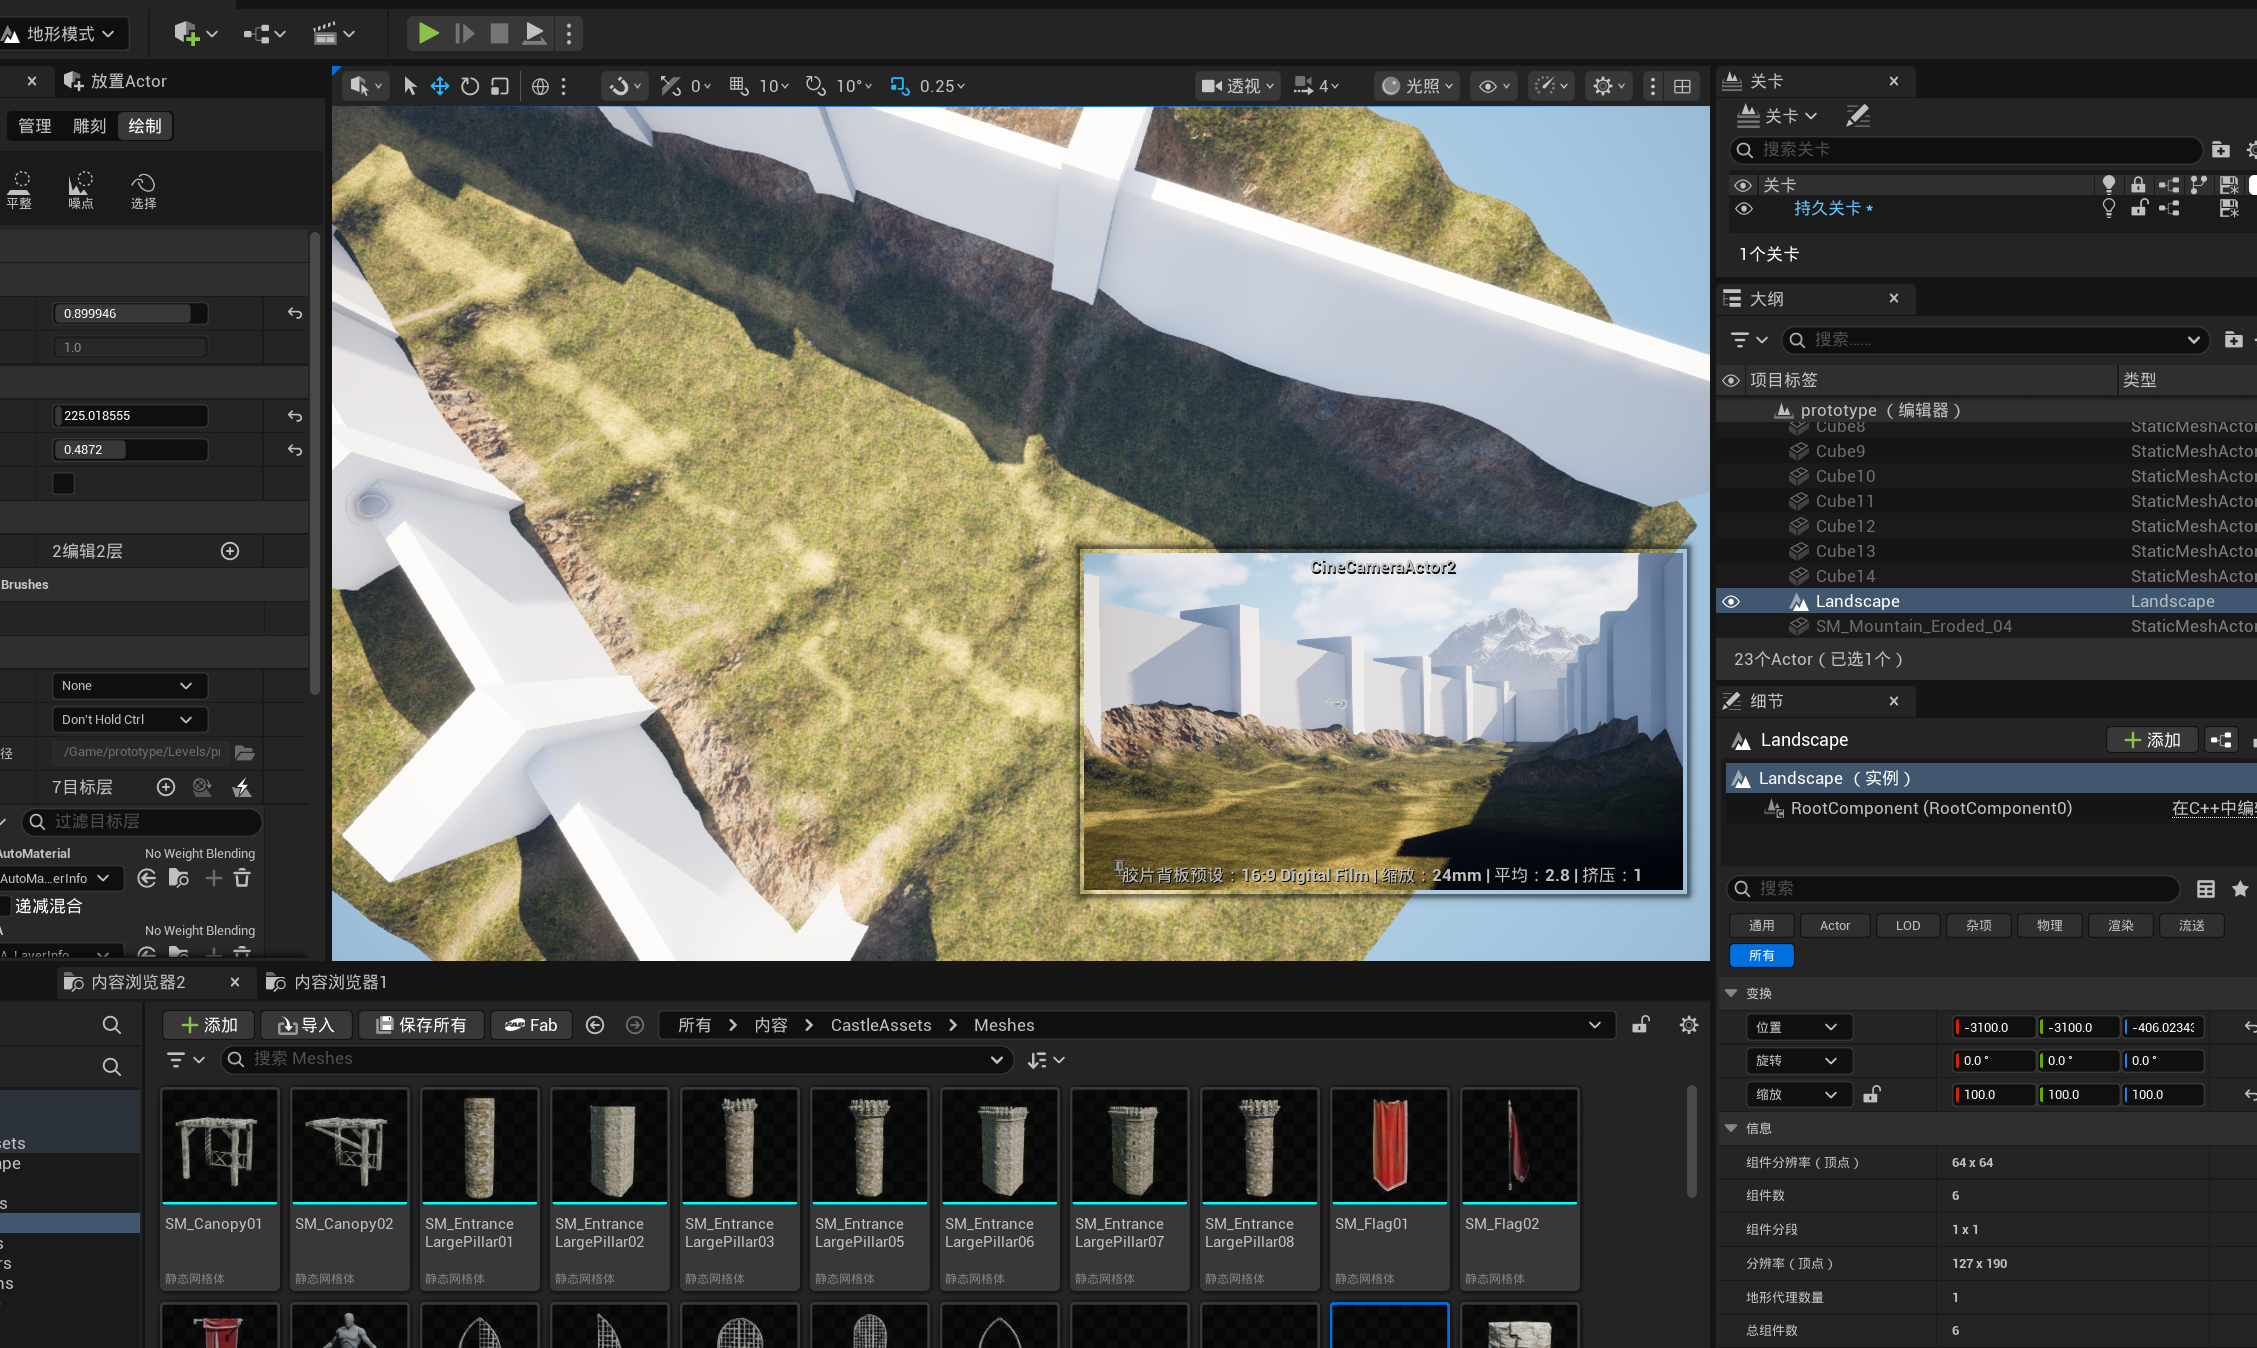This screenshot has height=1348, width=2257.
Task: Browse to the level path folder icon
Action: [x=244, y=752]
